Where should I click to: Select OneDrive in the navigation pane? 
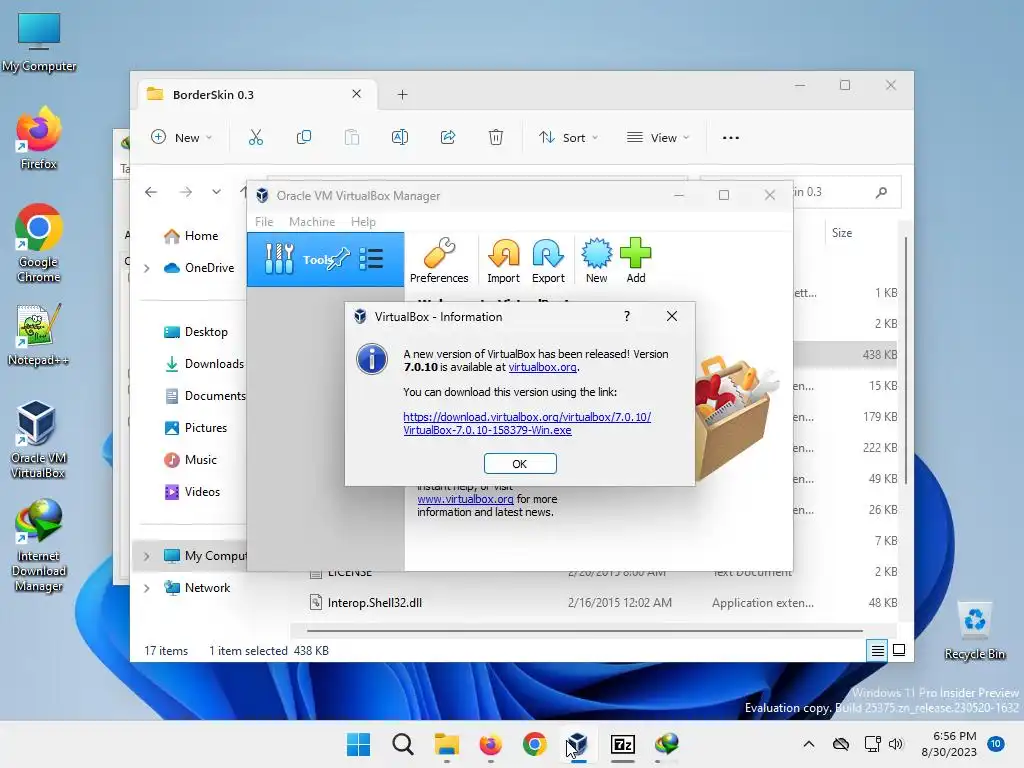click(199, 268)
